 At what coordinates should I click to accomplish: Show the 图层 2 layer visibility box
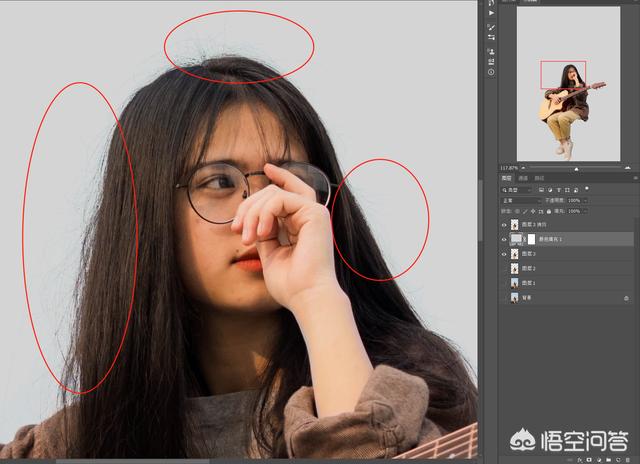click(504, 269)
